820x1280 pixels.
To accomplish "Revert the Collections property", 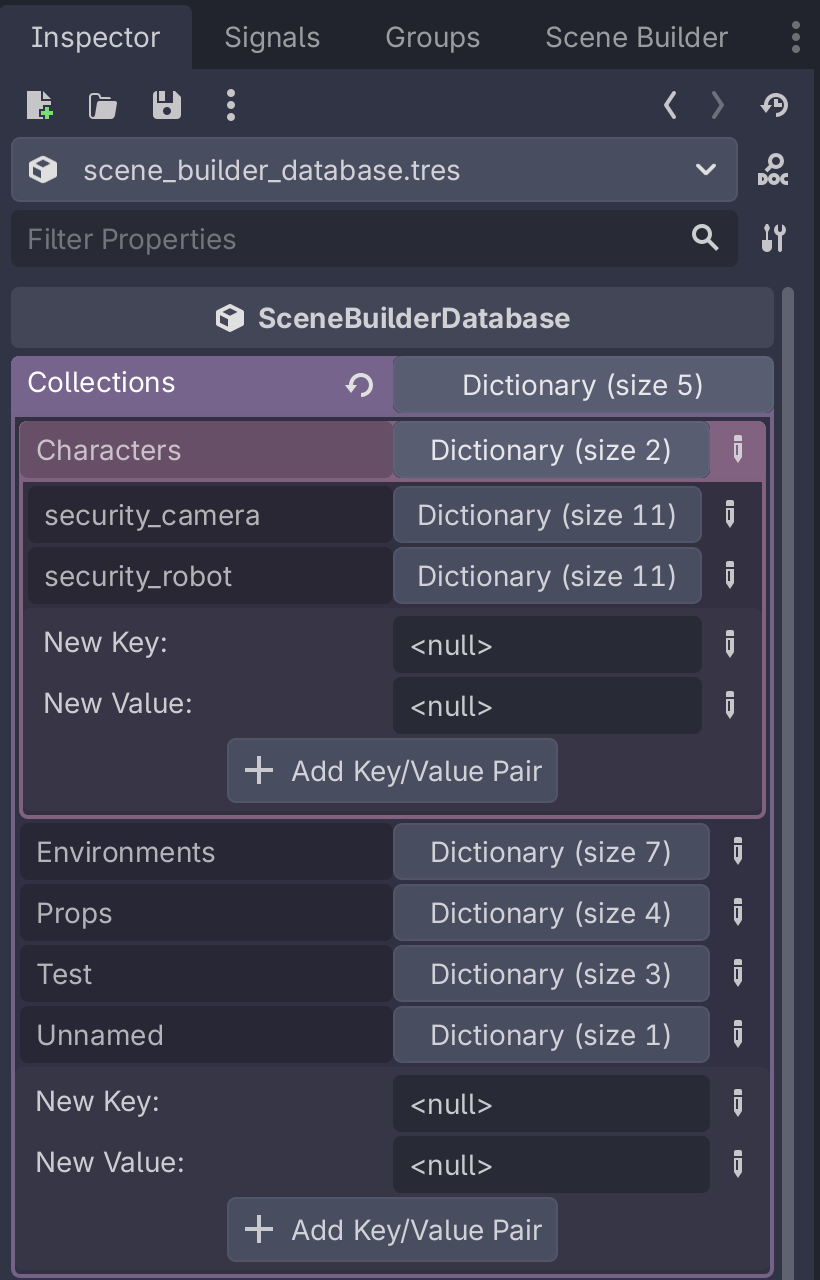I will click(x=359, y=383).
